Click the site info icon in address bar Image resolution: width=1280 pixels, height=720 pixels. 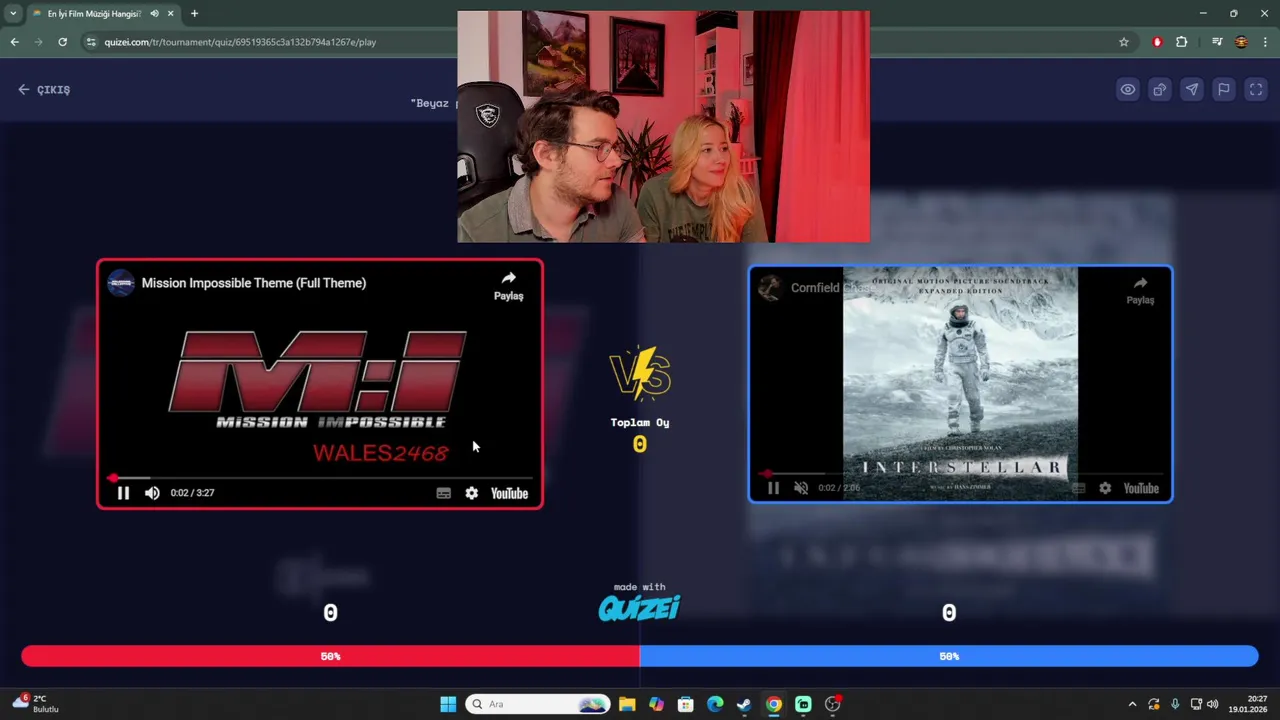91,42
